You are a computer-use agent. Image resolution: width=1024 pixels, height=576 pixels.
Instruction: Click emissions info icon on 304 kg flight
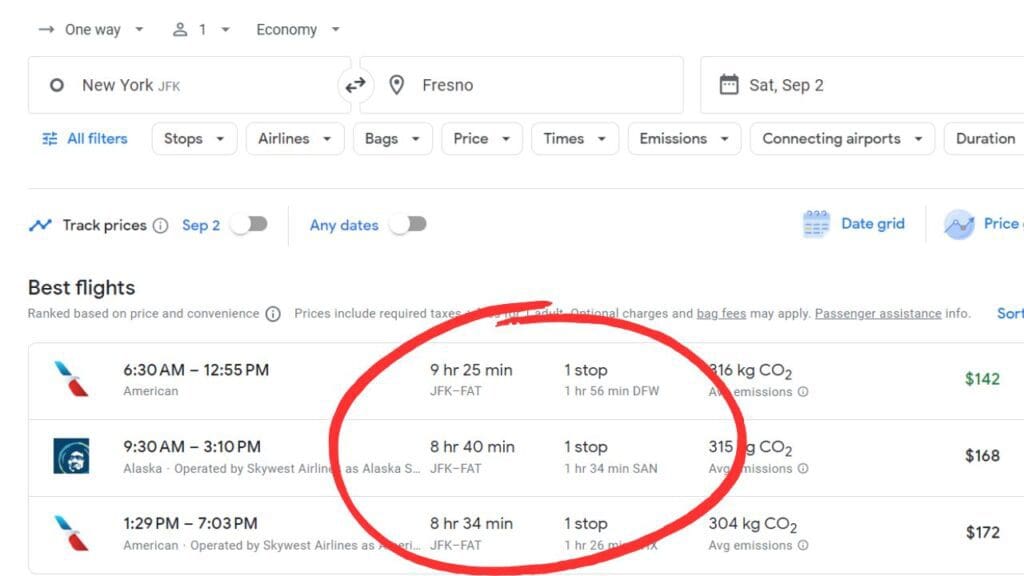click(803, 546)
